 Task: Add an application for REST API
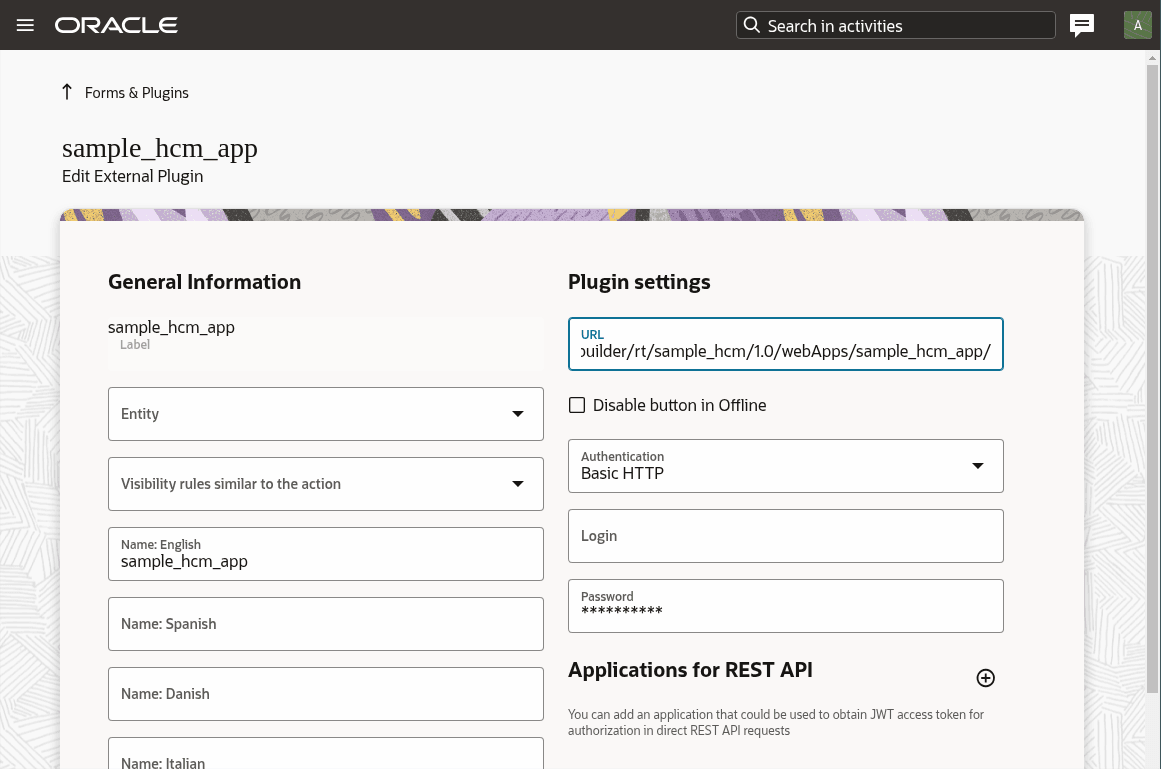[986, 678]
